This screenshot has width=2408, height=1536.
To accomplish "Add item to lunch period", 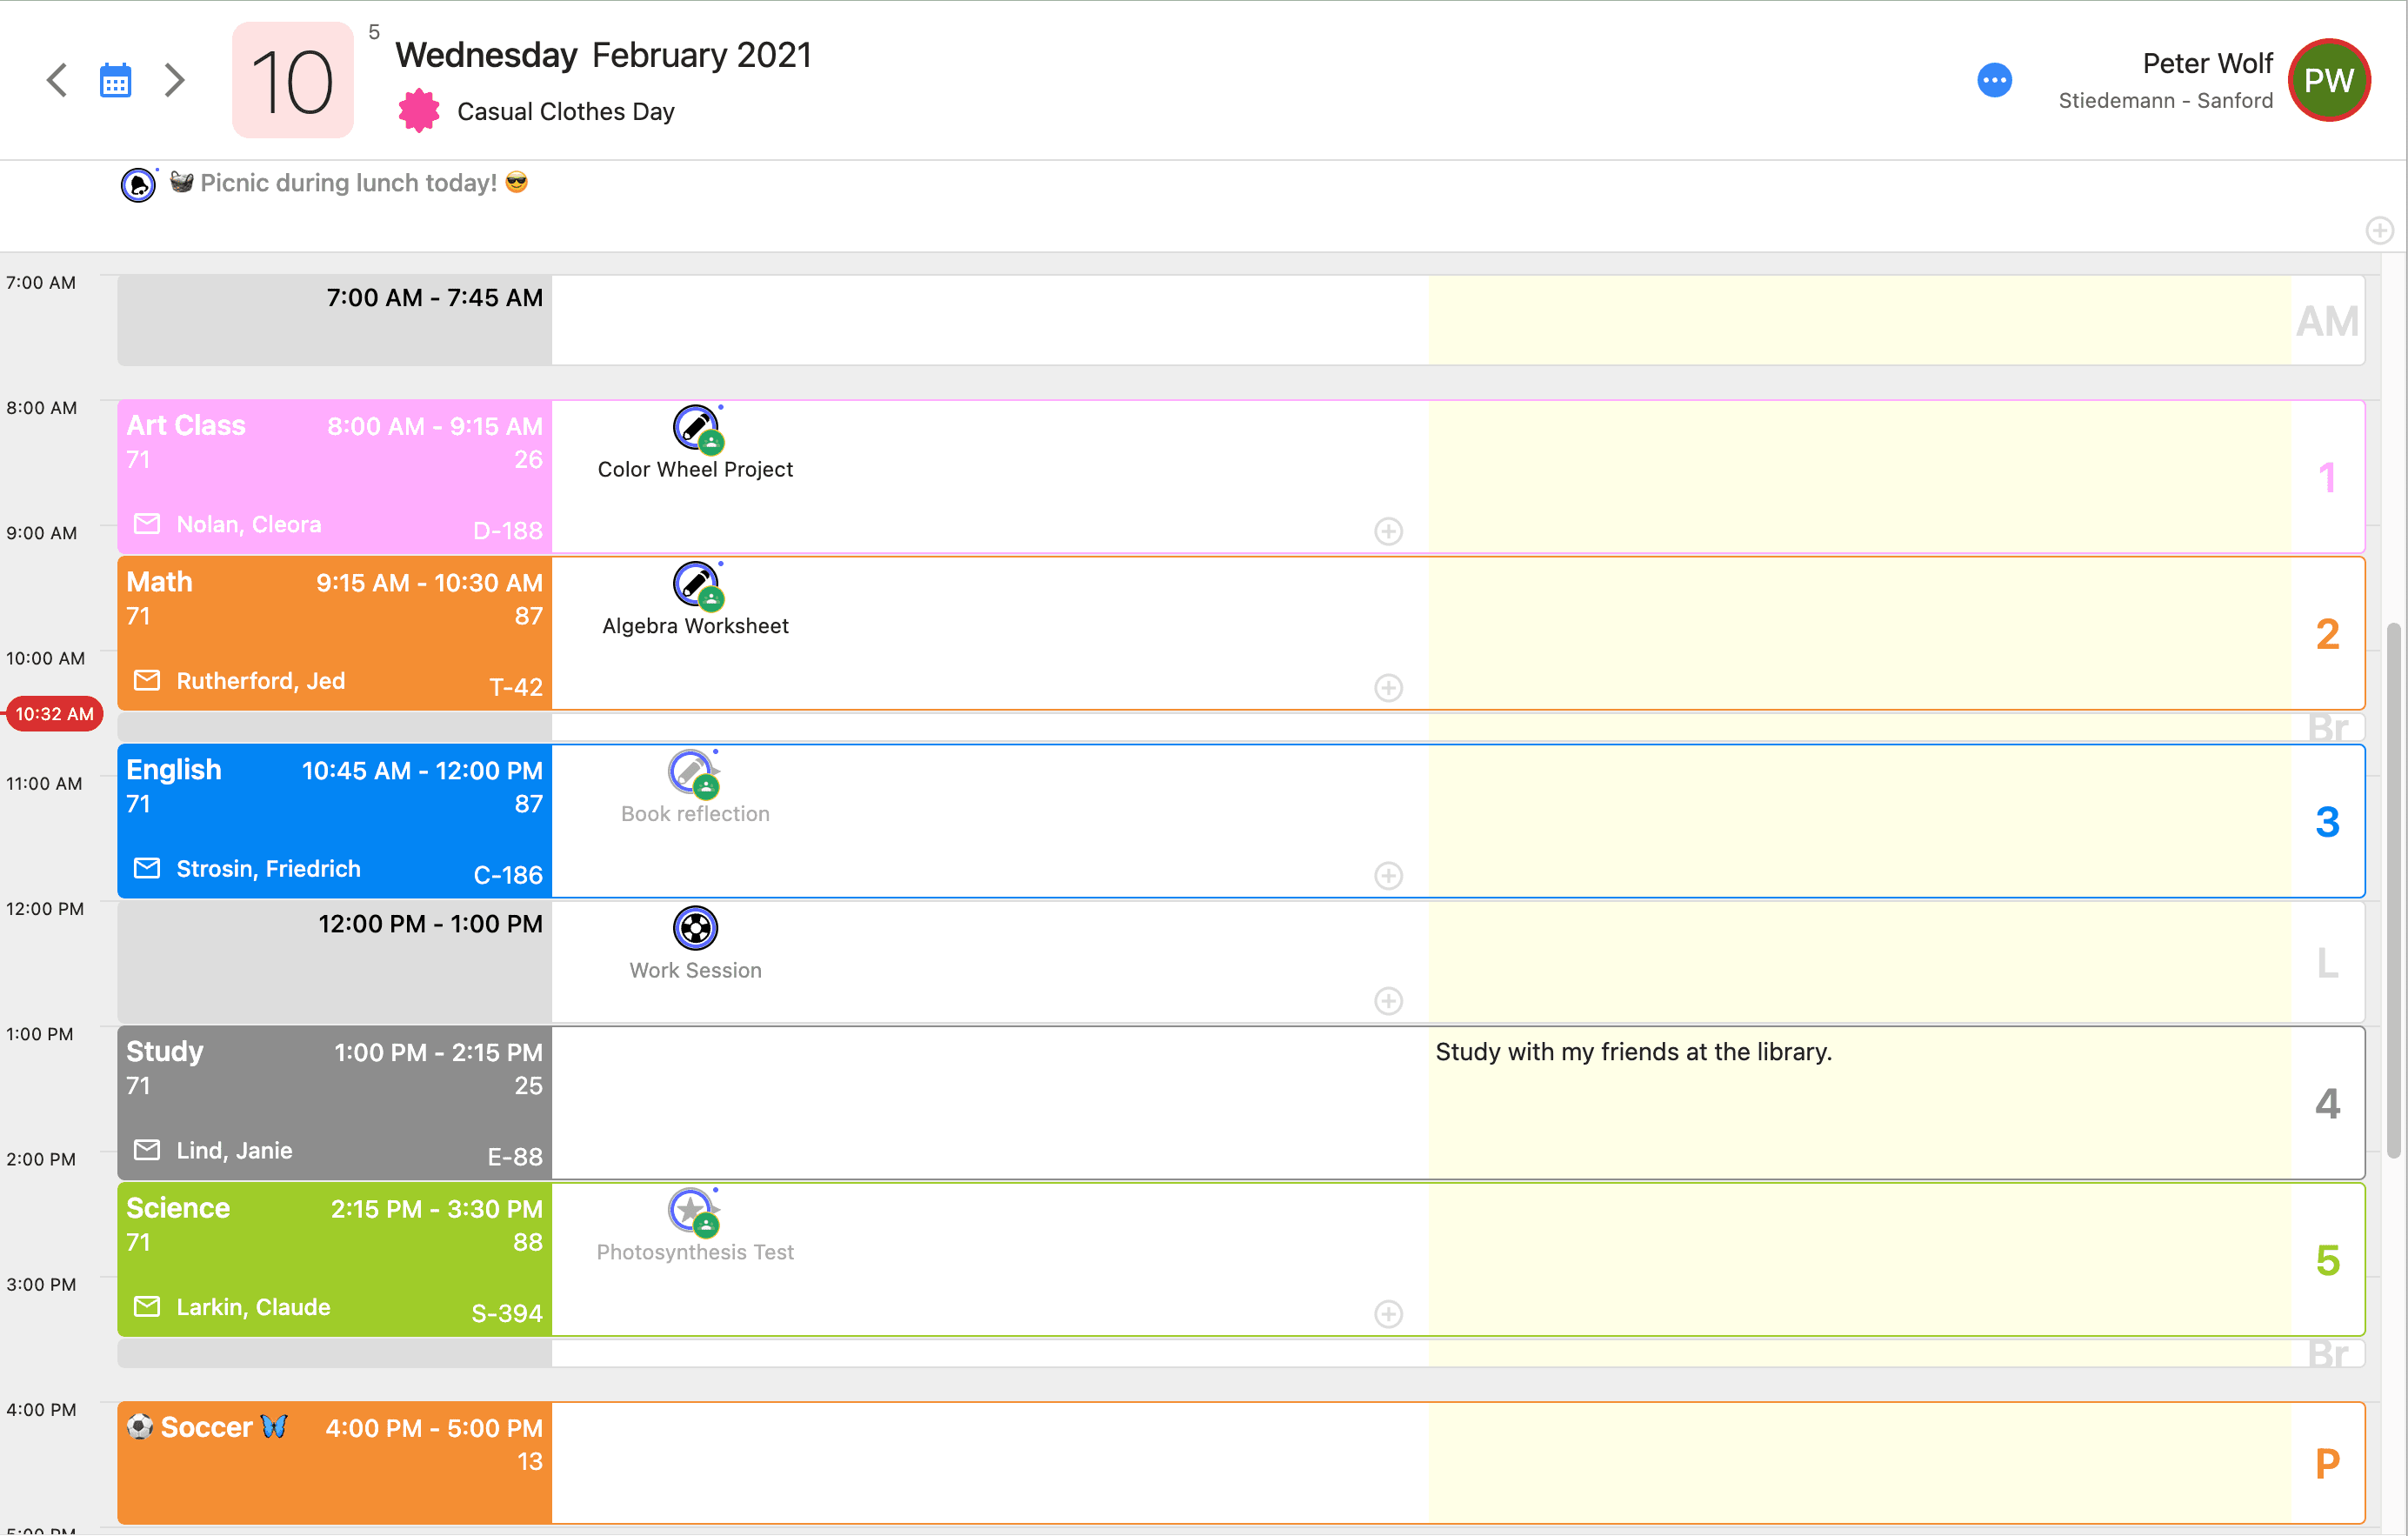I will (x=1387, y=1001).
